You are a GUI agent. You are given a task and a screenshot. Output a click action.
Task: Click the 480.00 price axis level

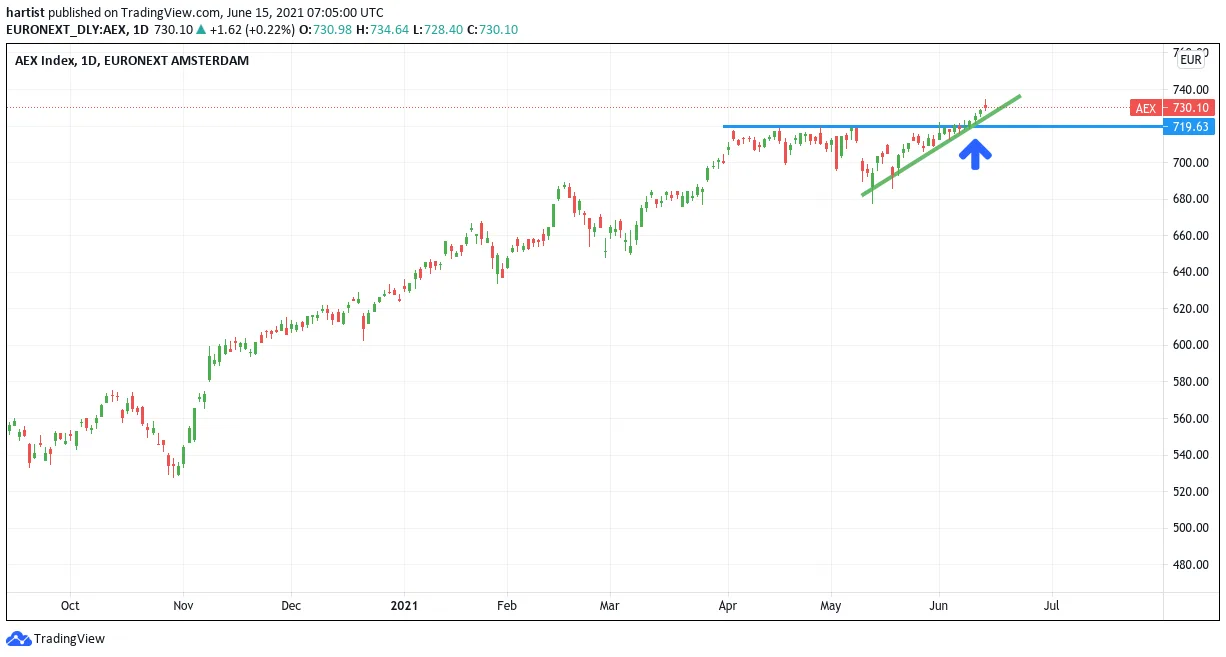[x=1190, y=565]
